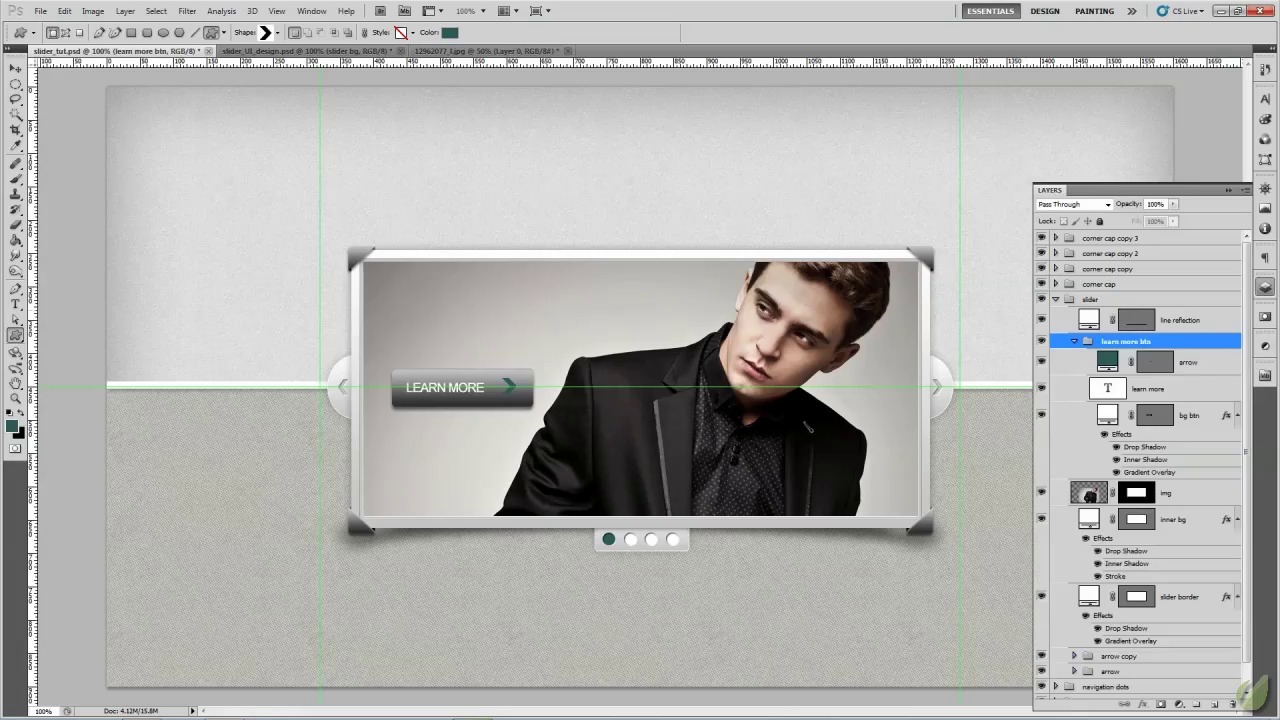Open the custom Shape picker dropdown

[277, 32]
